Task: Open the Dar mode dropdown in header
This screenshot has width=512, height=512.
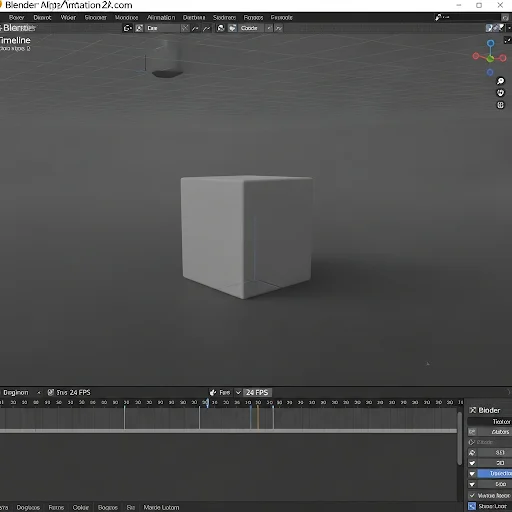Action: (162, 28)
